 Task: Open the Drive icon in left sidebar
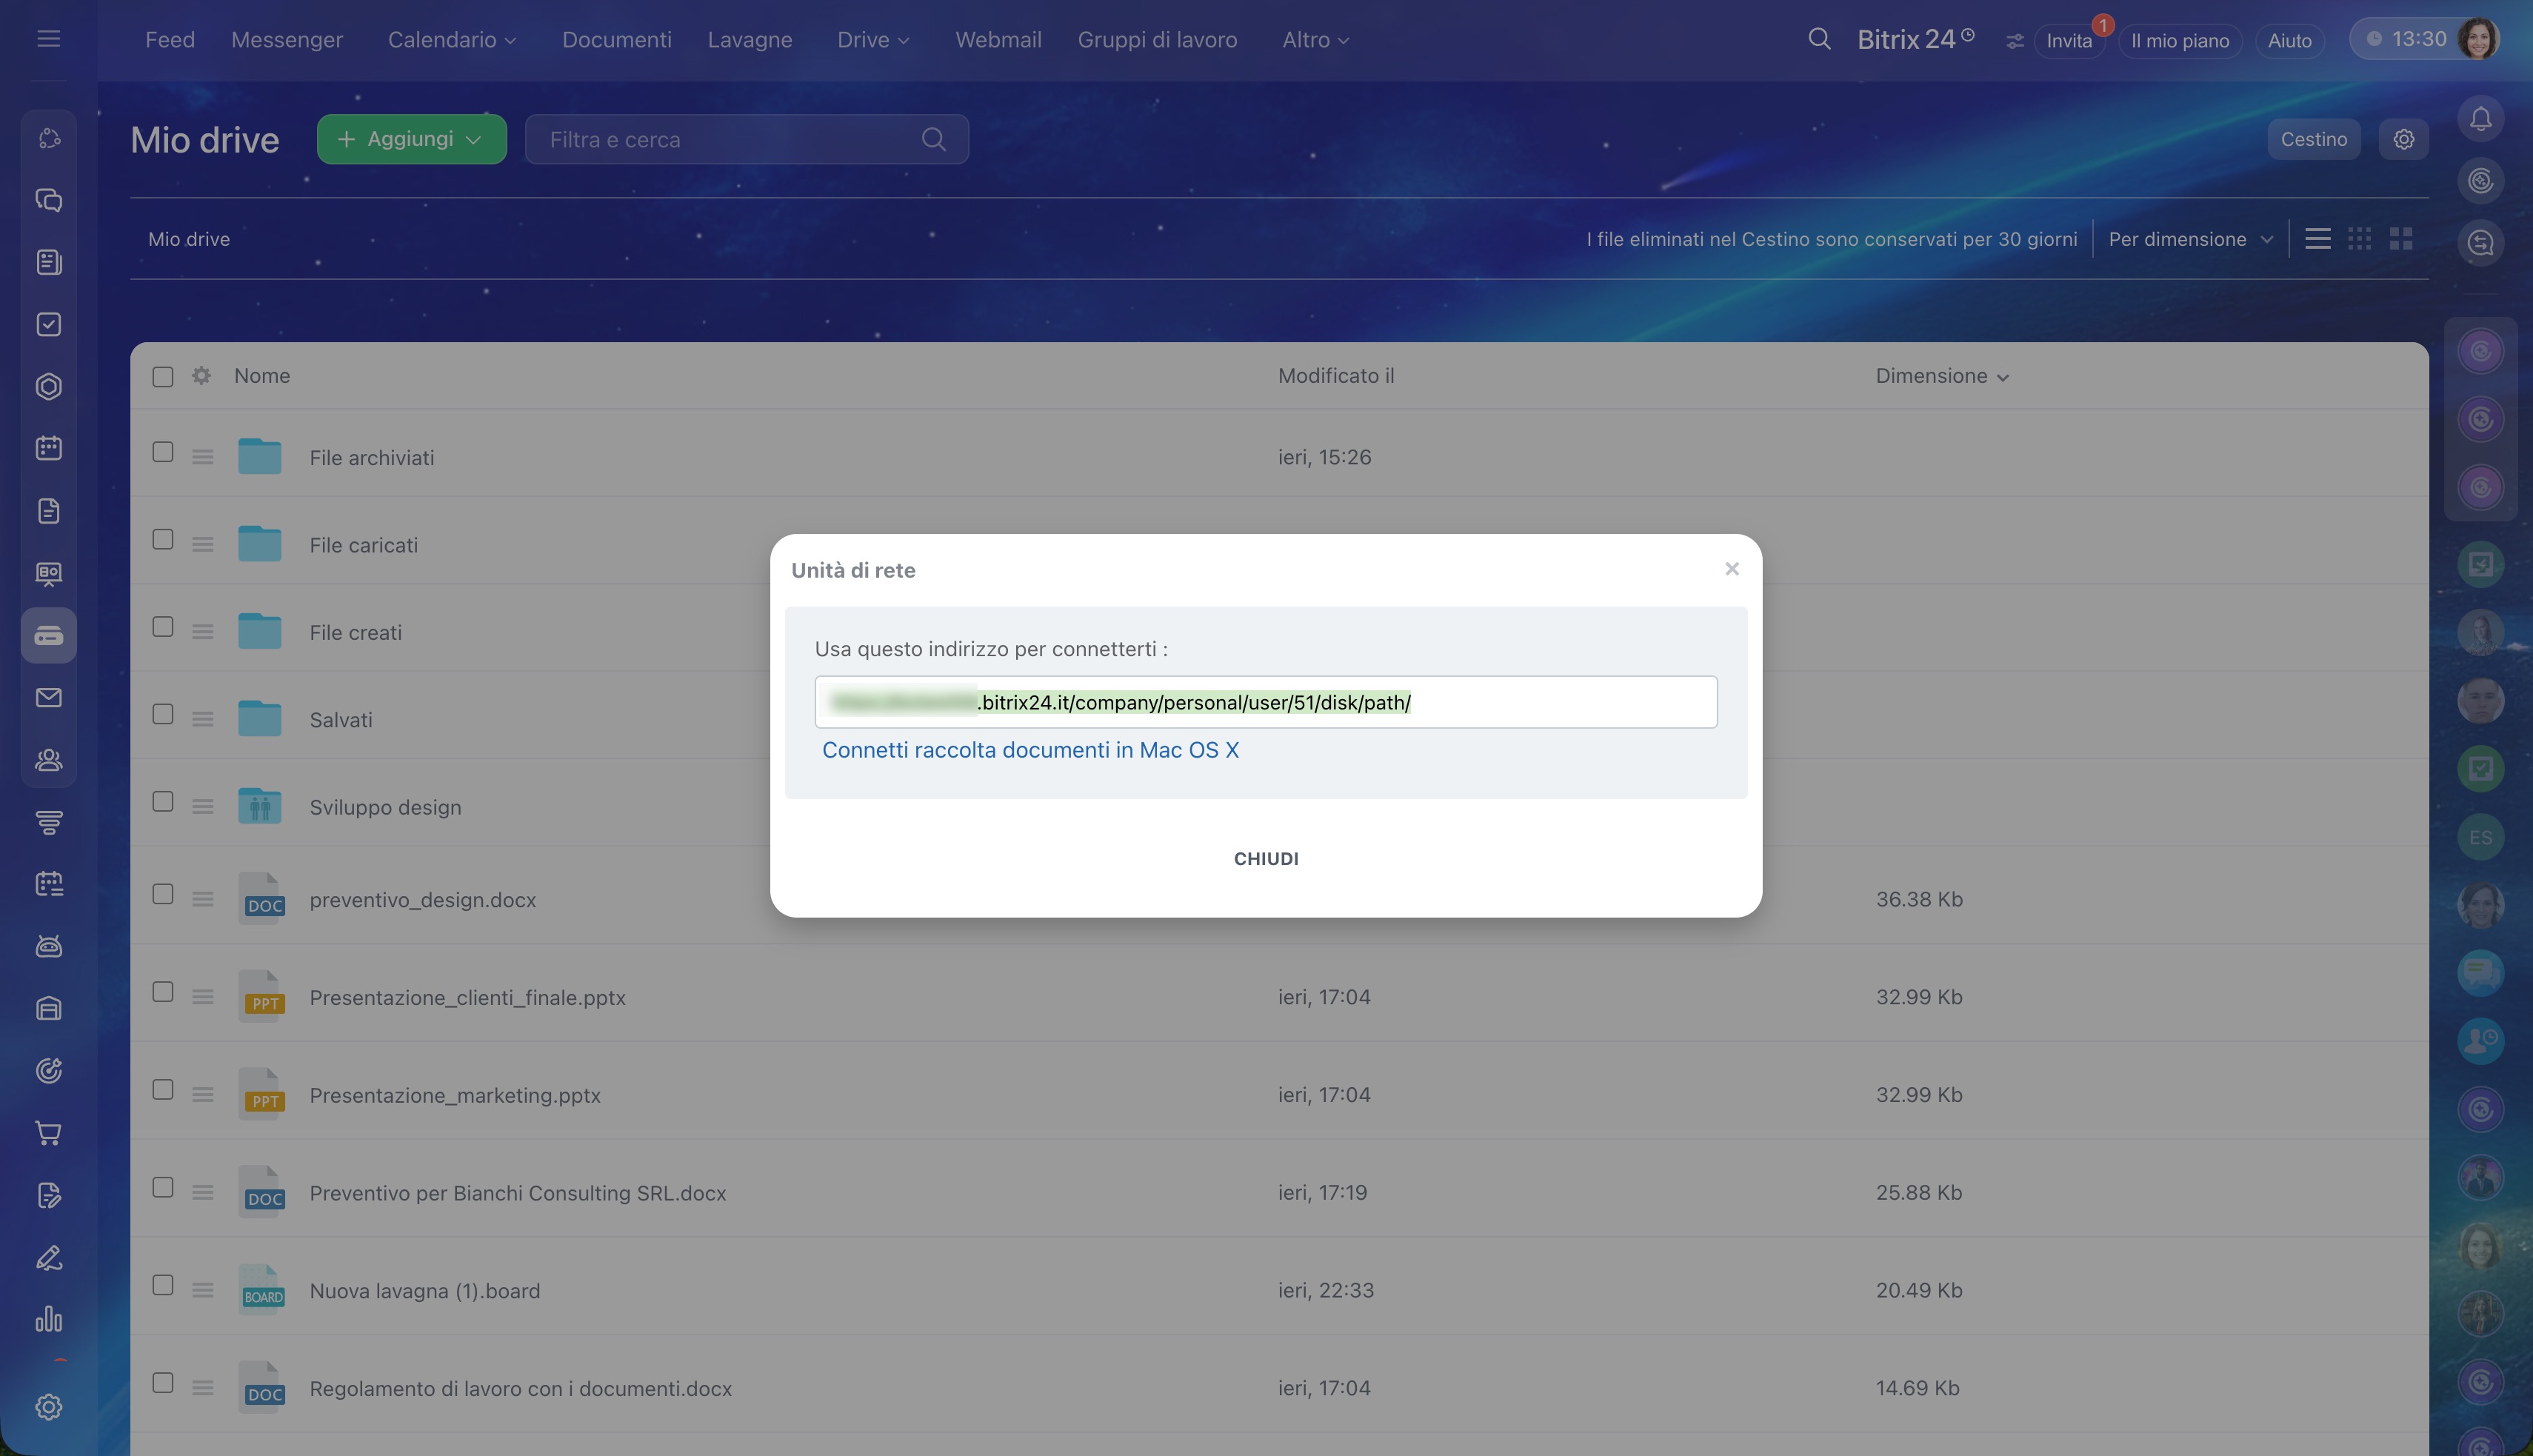(x=48, y=636)
